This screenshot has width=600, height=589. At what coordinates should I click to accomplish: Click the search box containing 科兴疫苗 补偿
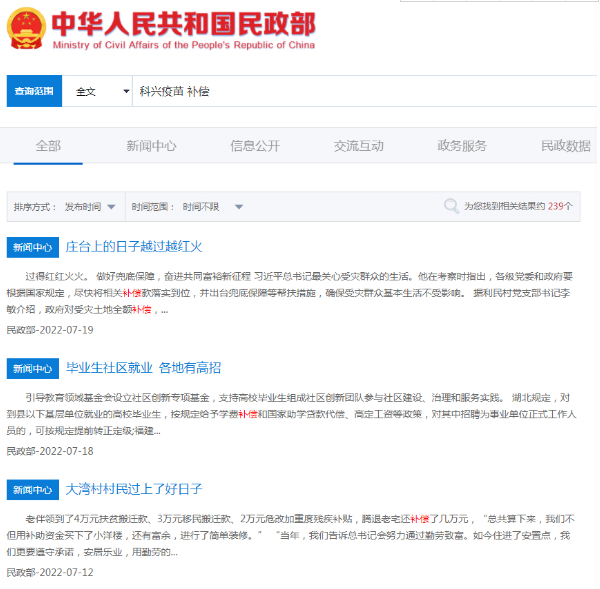(x=360, y=91)
